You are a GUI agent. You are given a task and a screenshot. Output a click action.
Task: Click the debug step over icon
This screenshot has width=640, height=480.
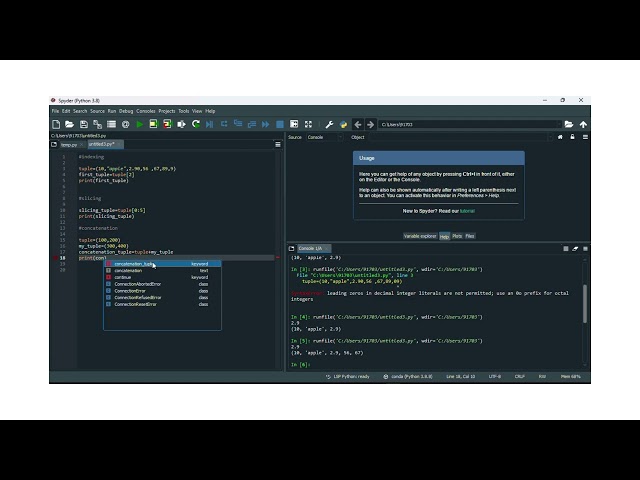click(224, 124)
